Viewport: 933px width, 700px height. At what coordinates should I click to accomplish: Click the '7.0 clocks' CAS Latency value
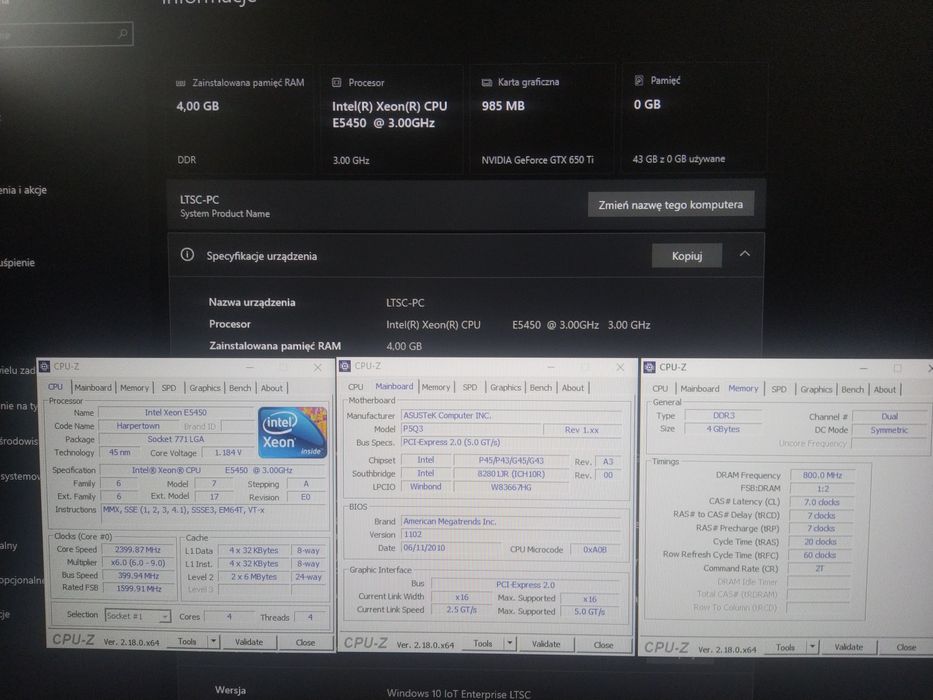click(822, 502)
